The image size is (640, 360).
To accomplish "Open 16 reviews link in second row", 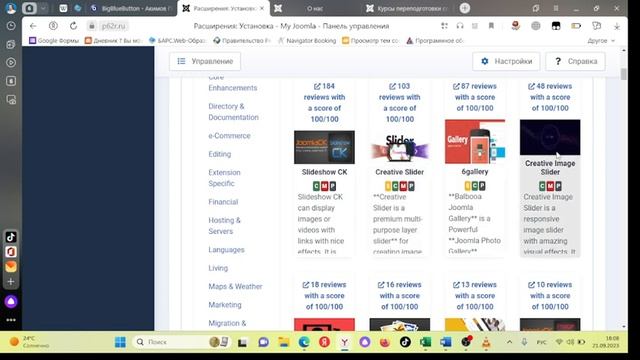I will 400,296.
